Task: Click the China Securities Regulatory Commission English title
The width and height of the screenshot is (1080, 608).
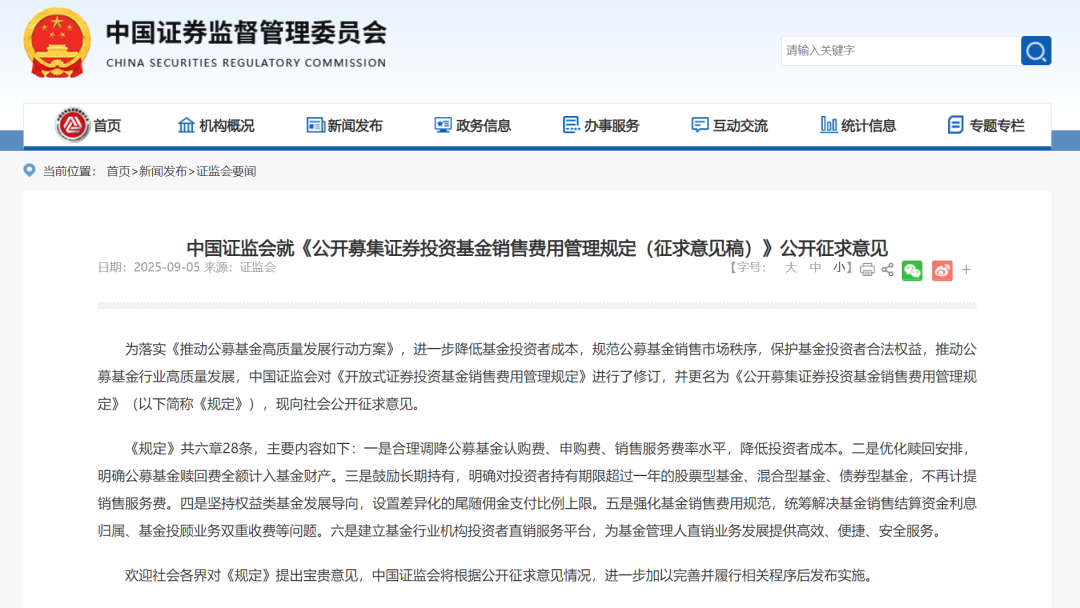Action: click(246, 63)
